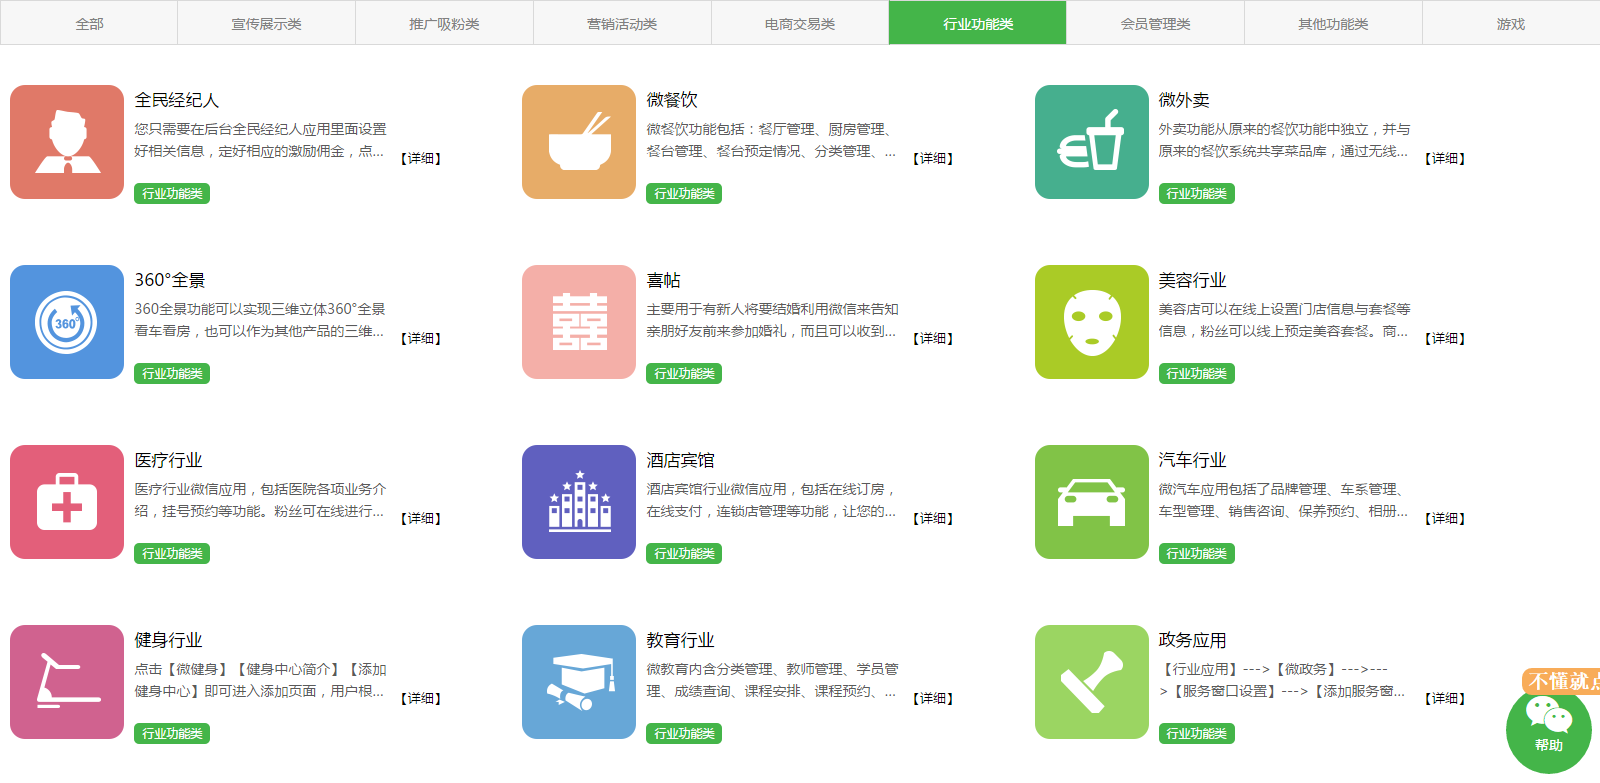
Task: Click 行业功能类 tag under 政务应用
Action: tap(1197, 733)
